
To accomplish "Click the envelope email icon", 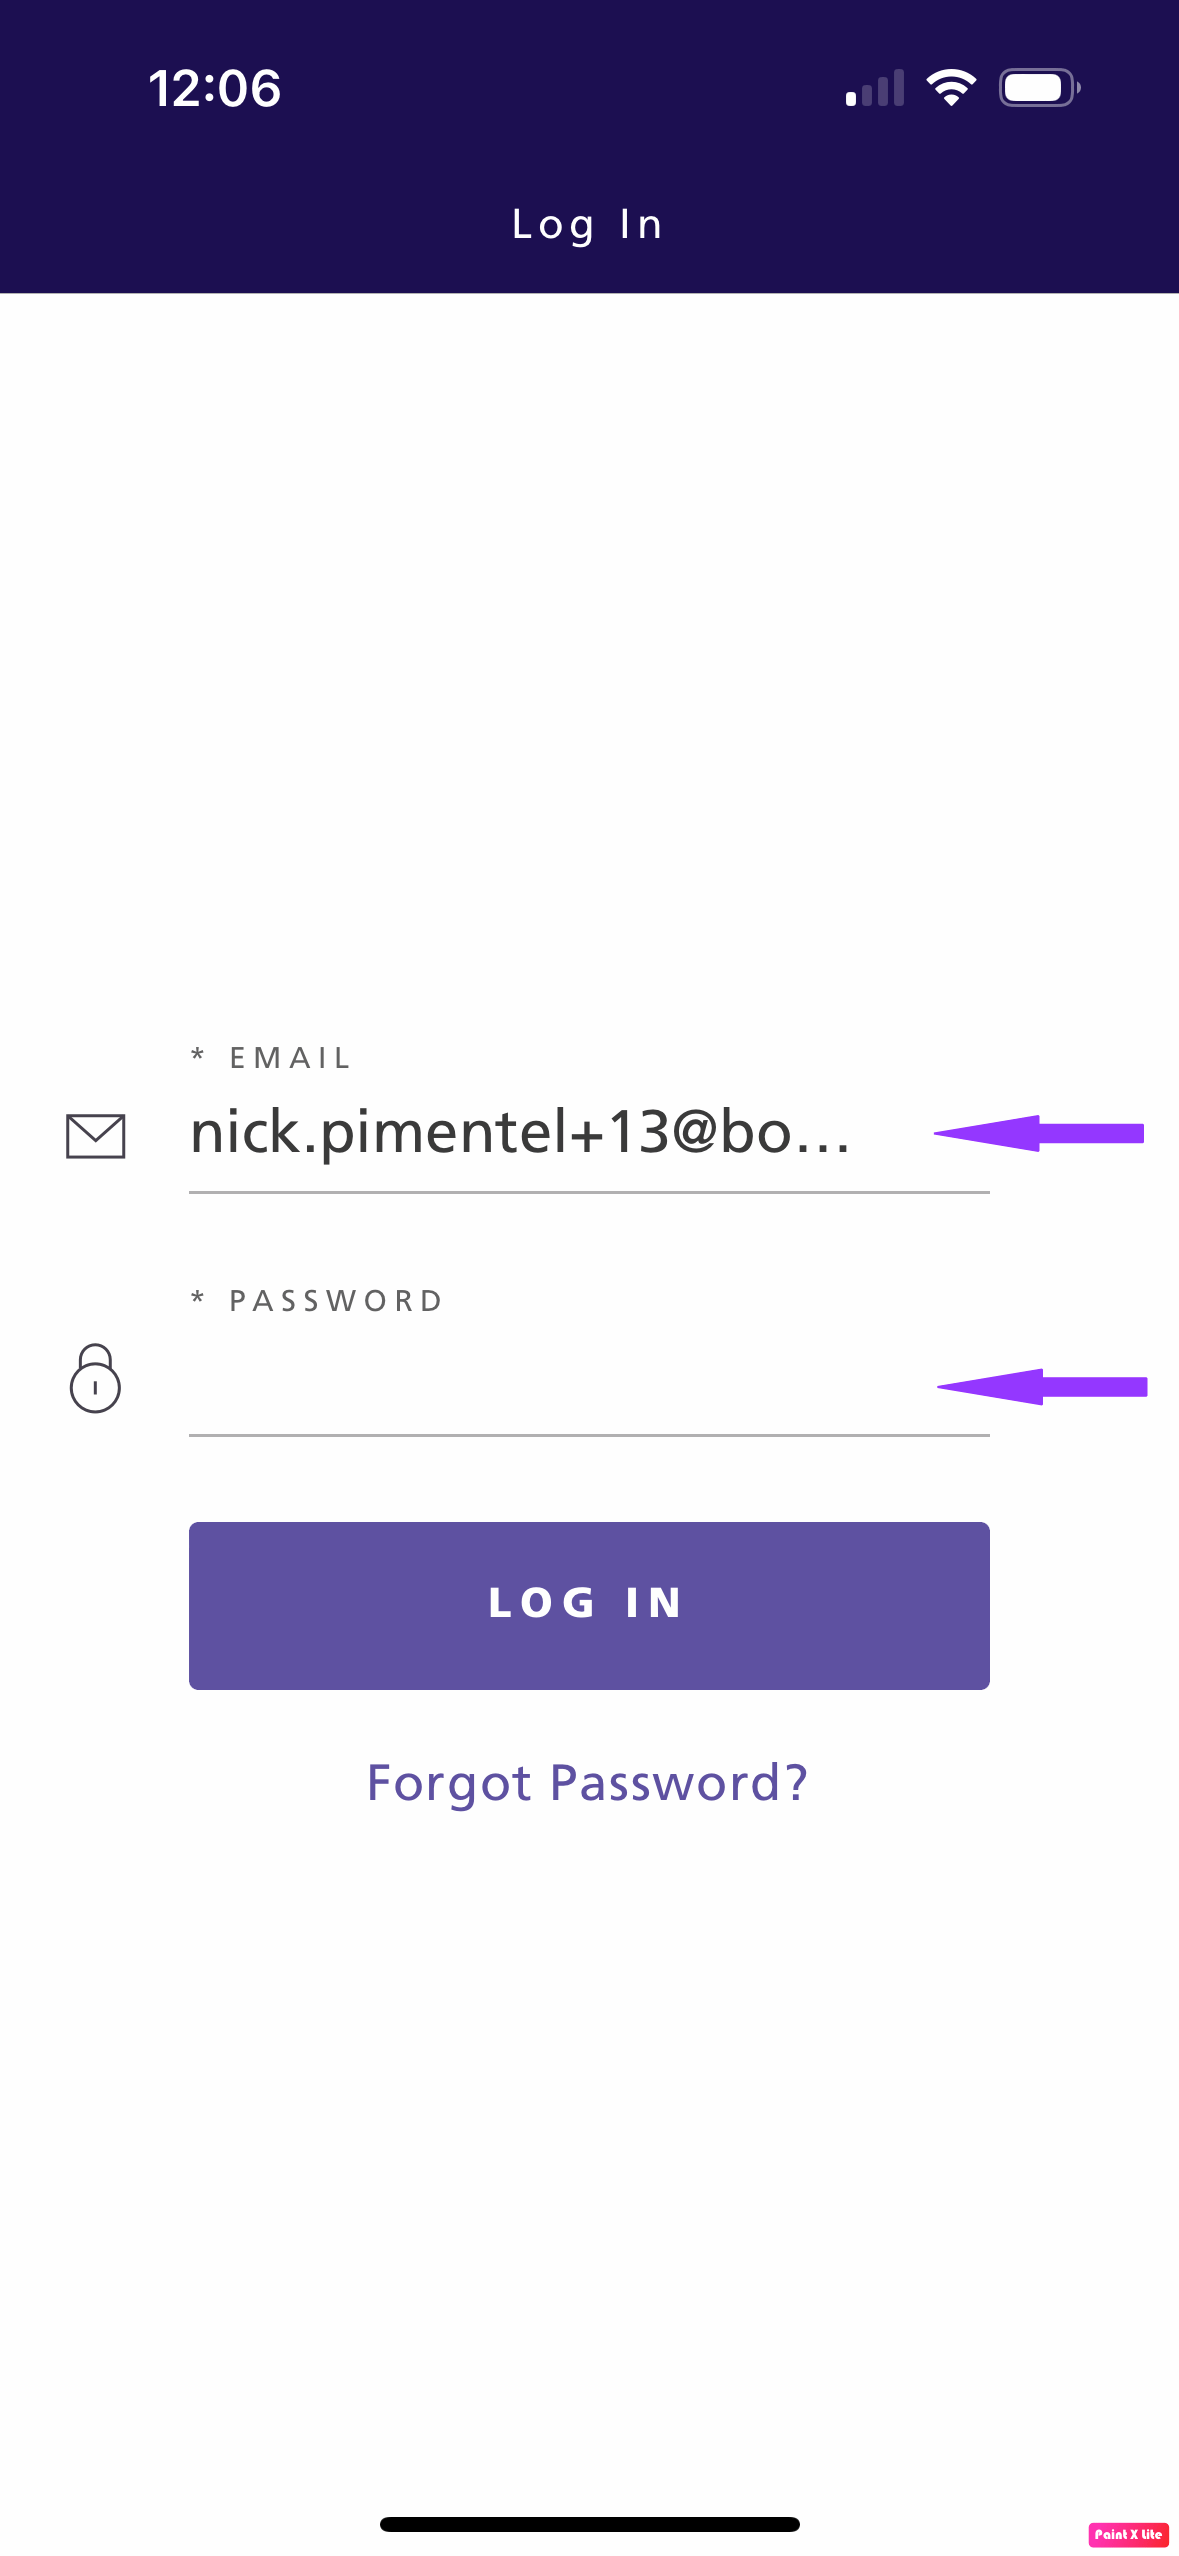I will point(94,1136).
